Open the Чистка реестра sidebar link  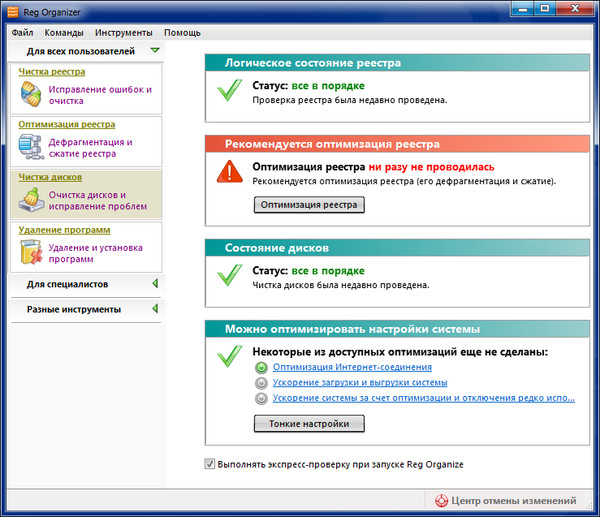tap(51, 72)
